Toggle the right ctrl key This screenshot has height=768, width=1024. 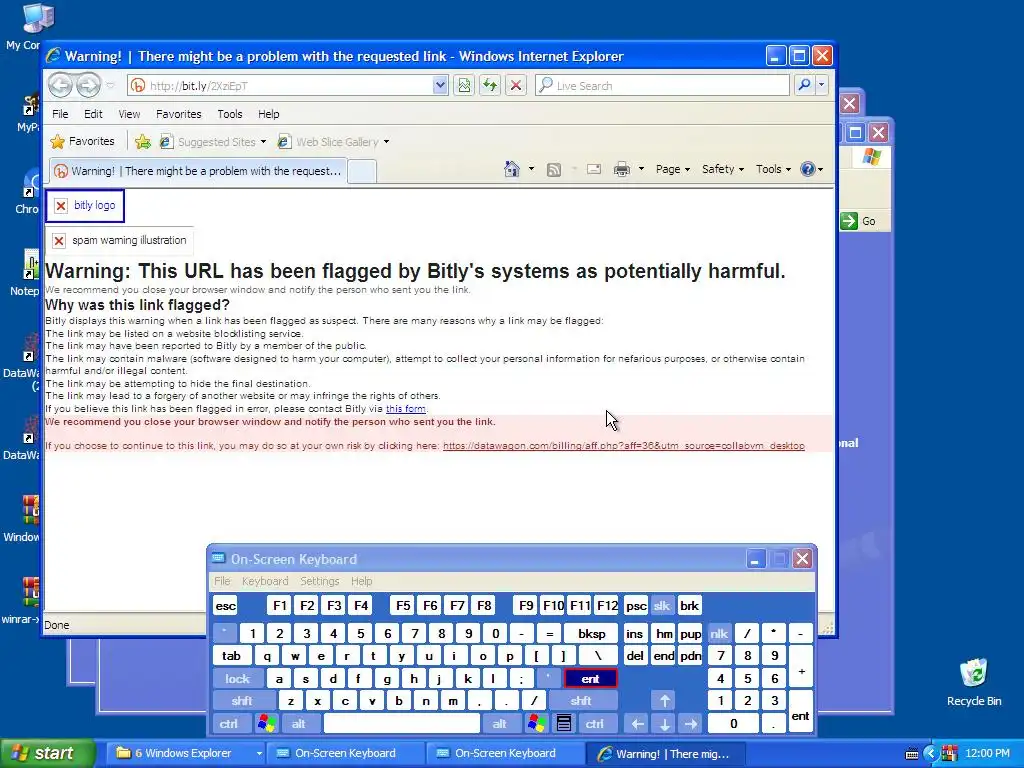click(594, 724)
